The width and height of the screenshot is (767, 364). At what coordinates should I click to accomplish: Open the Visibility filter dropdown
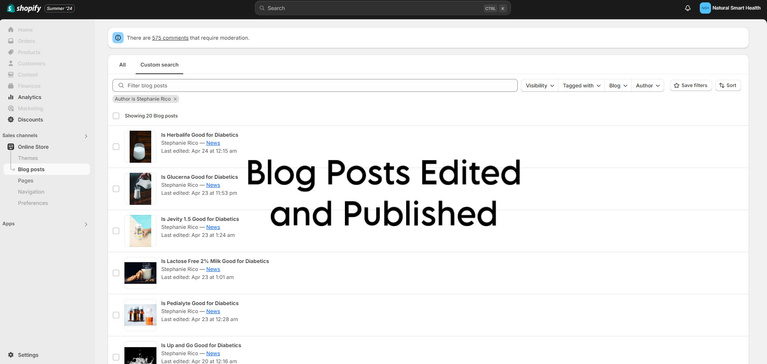(x=540, y=86)
